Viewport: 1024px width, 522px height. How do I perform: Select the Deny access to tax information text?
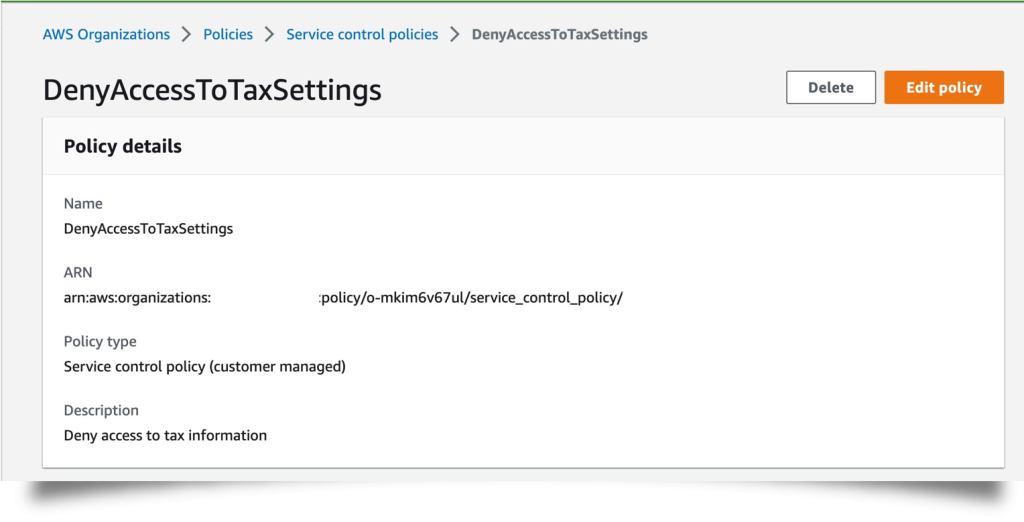pos(165,436)
